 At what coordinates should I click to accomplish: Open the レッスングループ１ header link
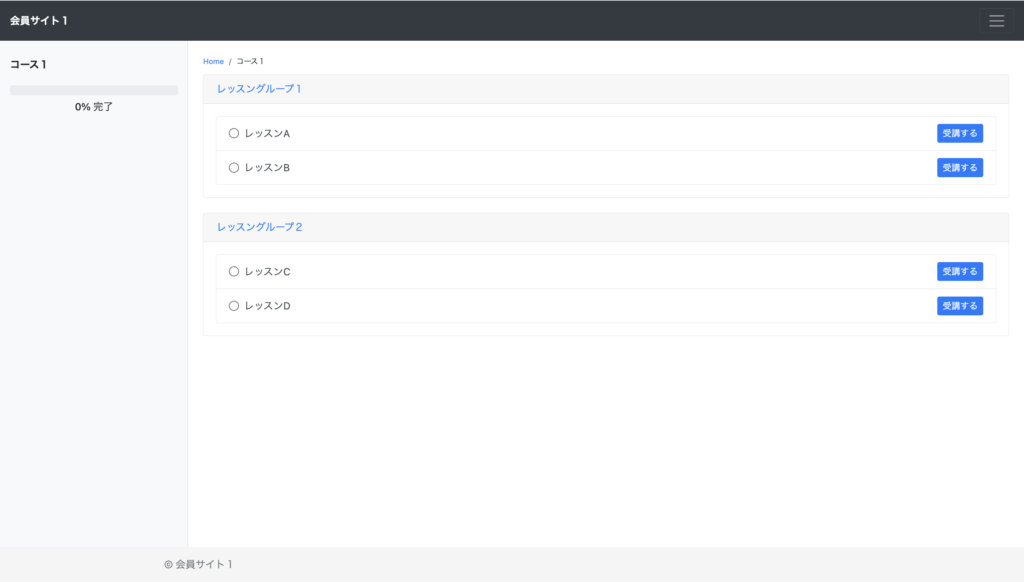pyautogui.click(x=259, y=89)
